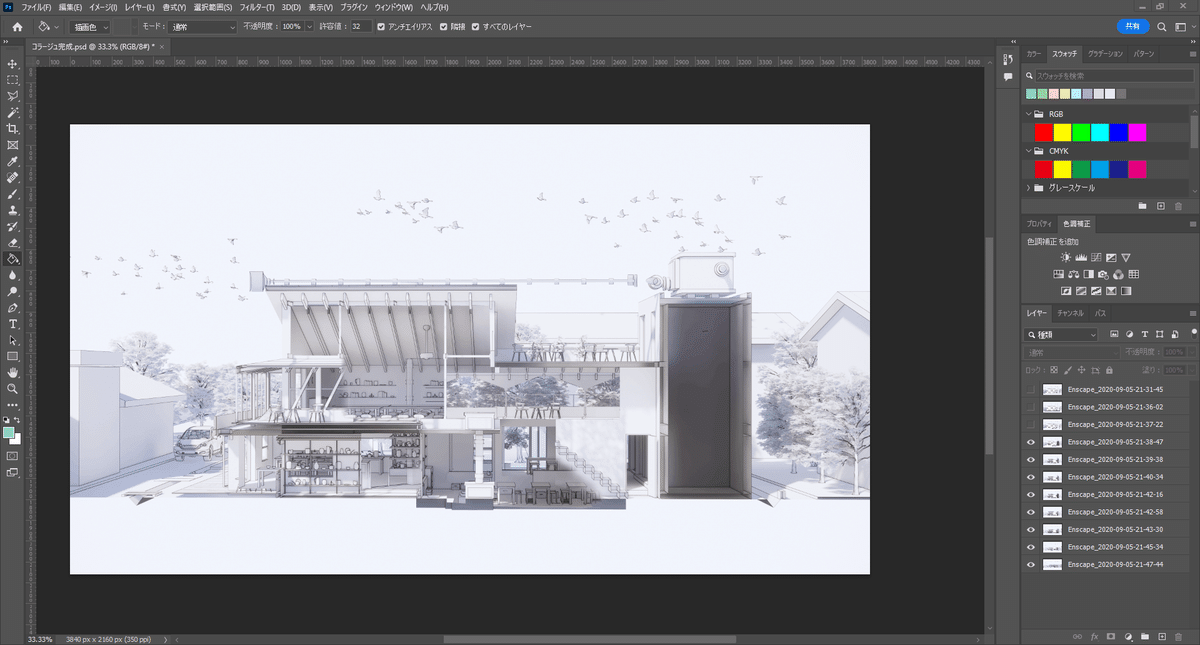Select the cyan swatch in RGB group

1100,132
